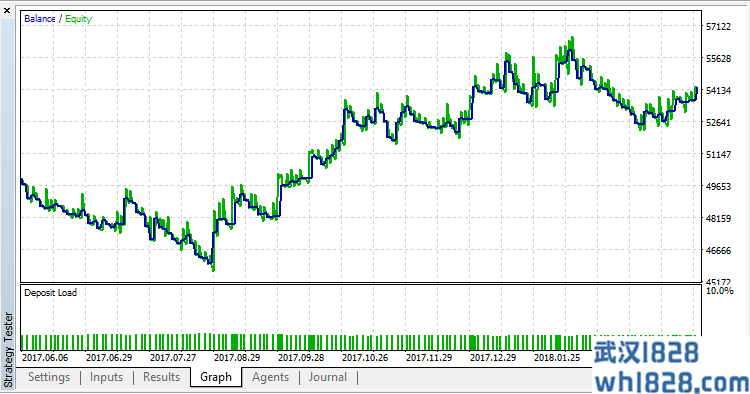Click the 2017.08.29 date label
Image resolution: width=750 pixels, height=394 pixels.
(237, 358)
